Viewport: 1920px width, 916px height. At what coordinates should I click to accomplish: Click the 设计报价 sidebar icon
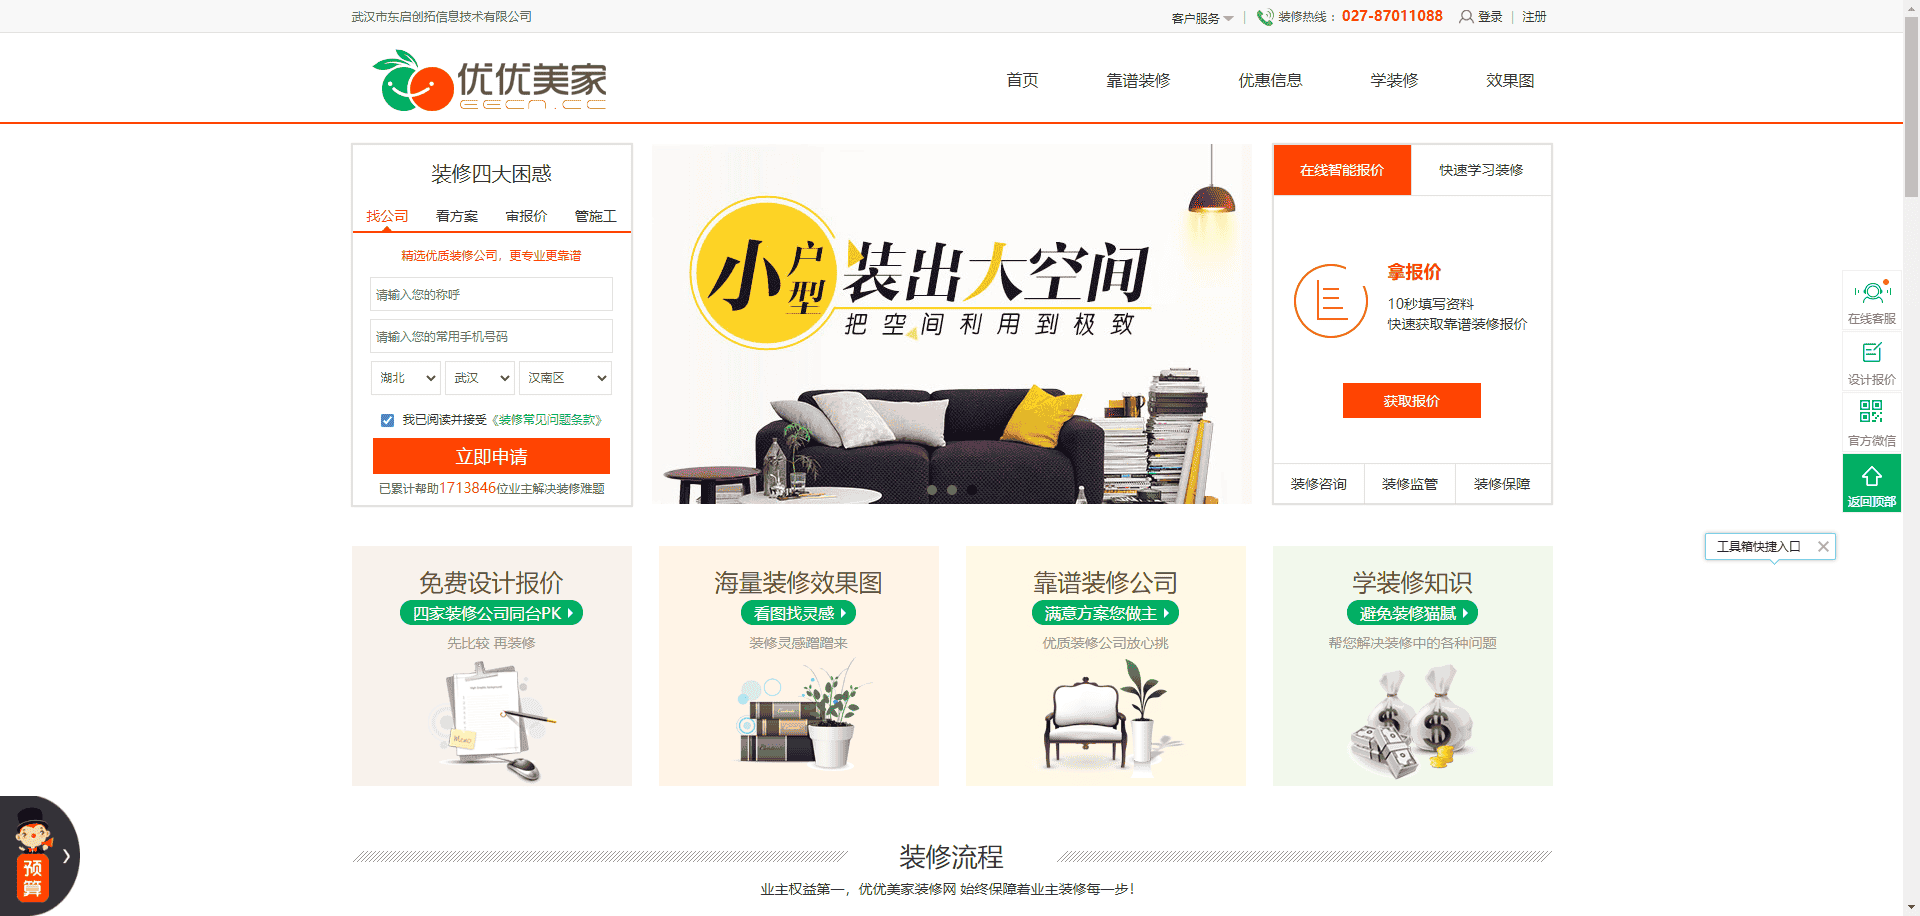coord(1872,352)
